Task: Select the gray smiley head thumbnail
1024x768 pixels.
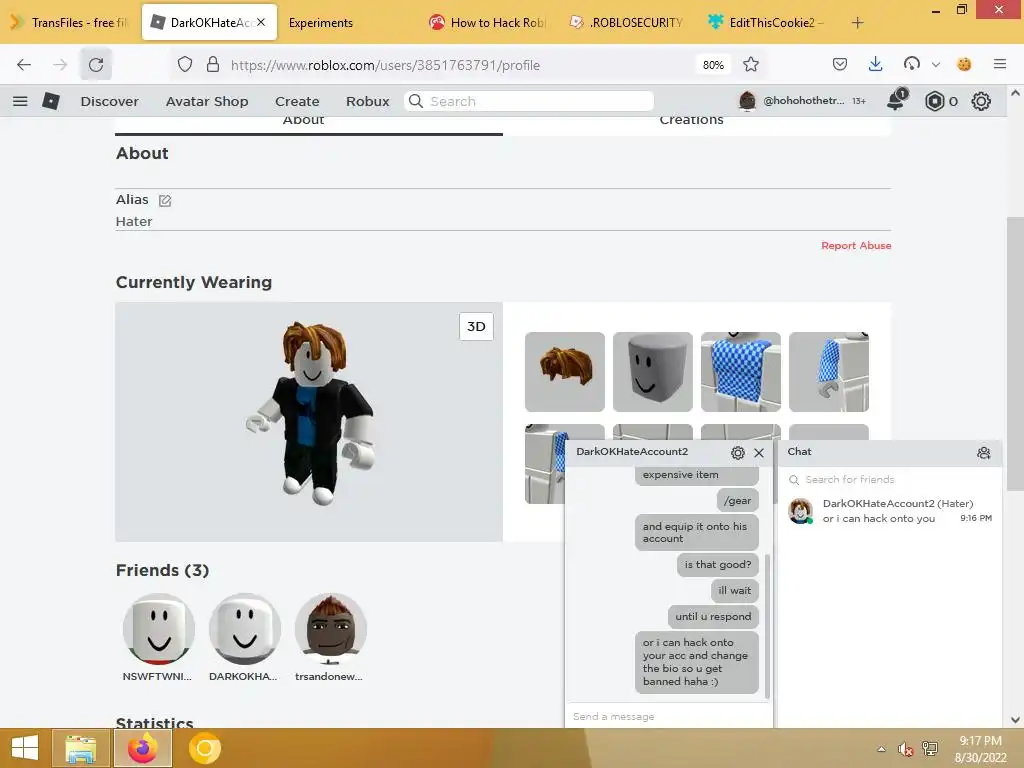Action: (652, 372)
